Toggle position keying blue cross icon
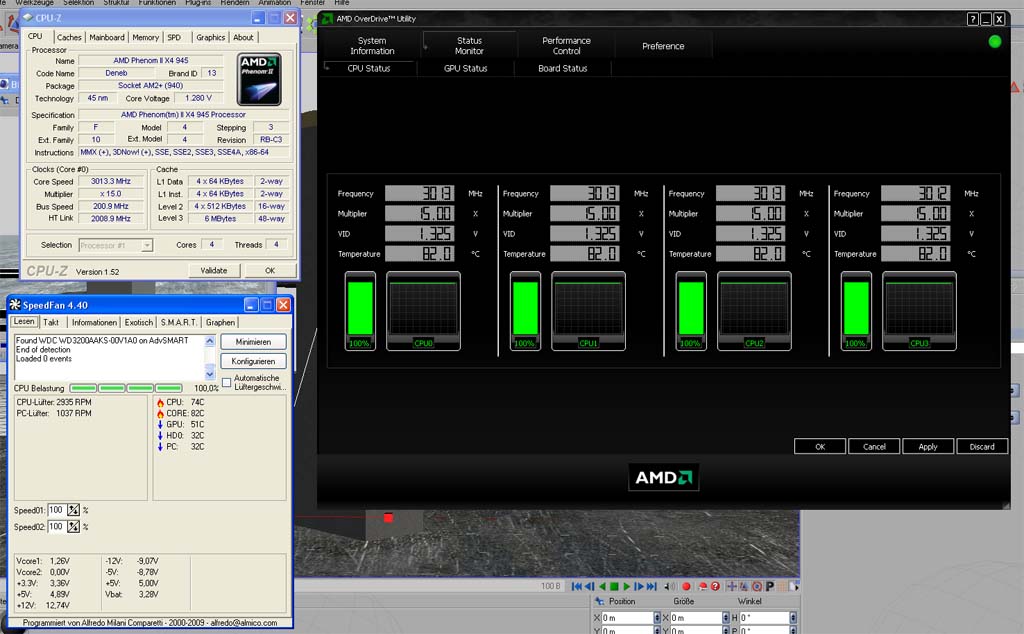Screen dimensions: 1024x634 click(x=732, y=586)
